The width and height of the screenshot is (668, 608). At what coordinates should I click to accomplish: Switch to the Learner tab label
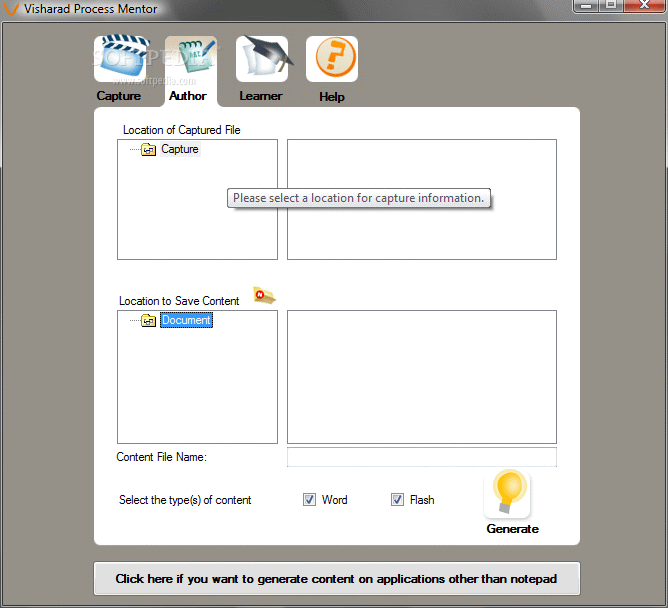coord(261,96)
